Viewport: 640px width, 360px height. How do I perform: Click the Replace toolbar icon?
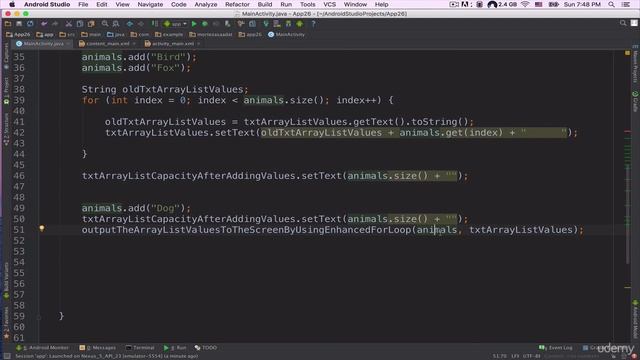[x=116, y=24]
